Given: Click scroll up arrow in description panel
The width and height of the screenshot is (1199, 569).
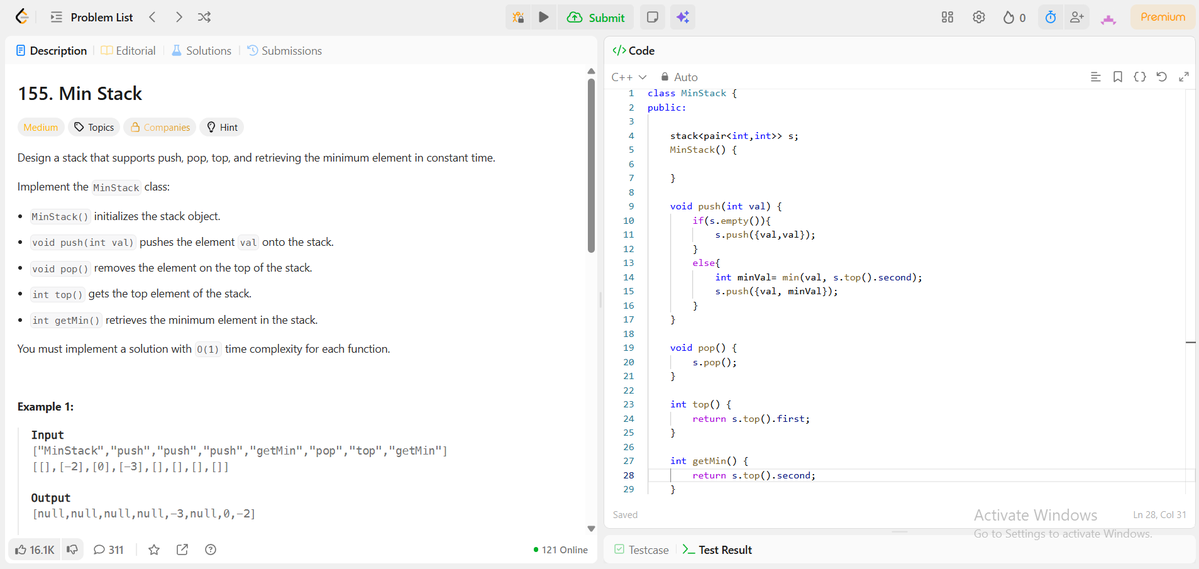Looking at the screenshot, I should [x=591, y=71].
